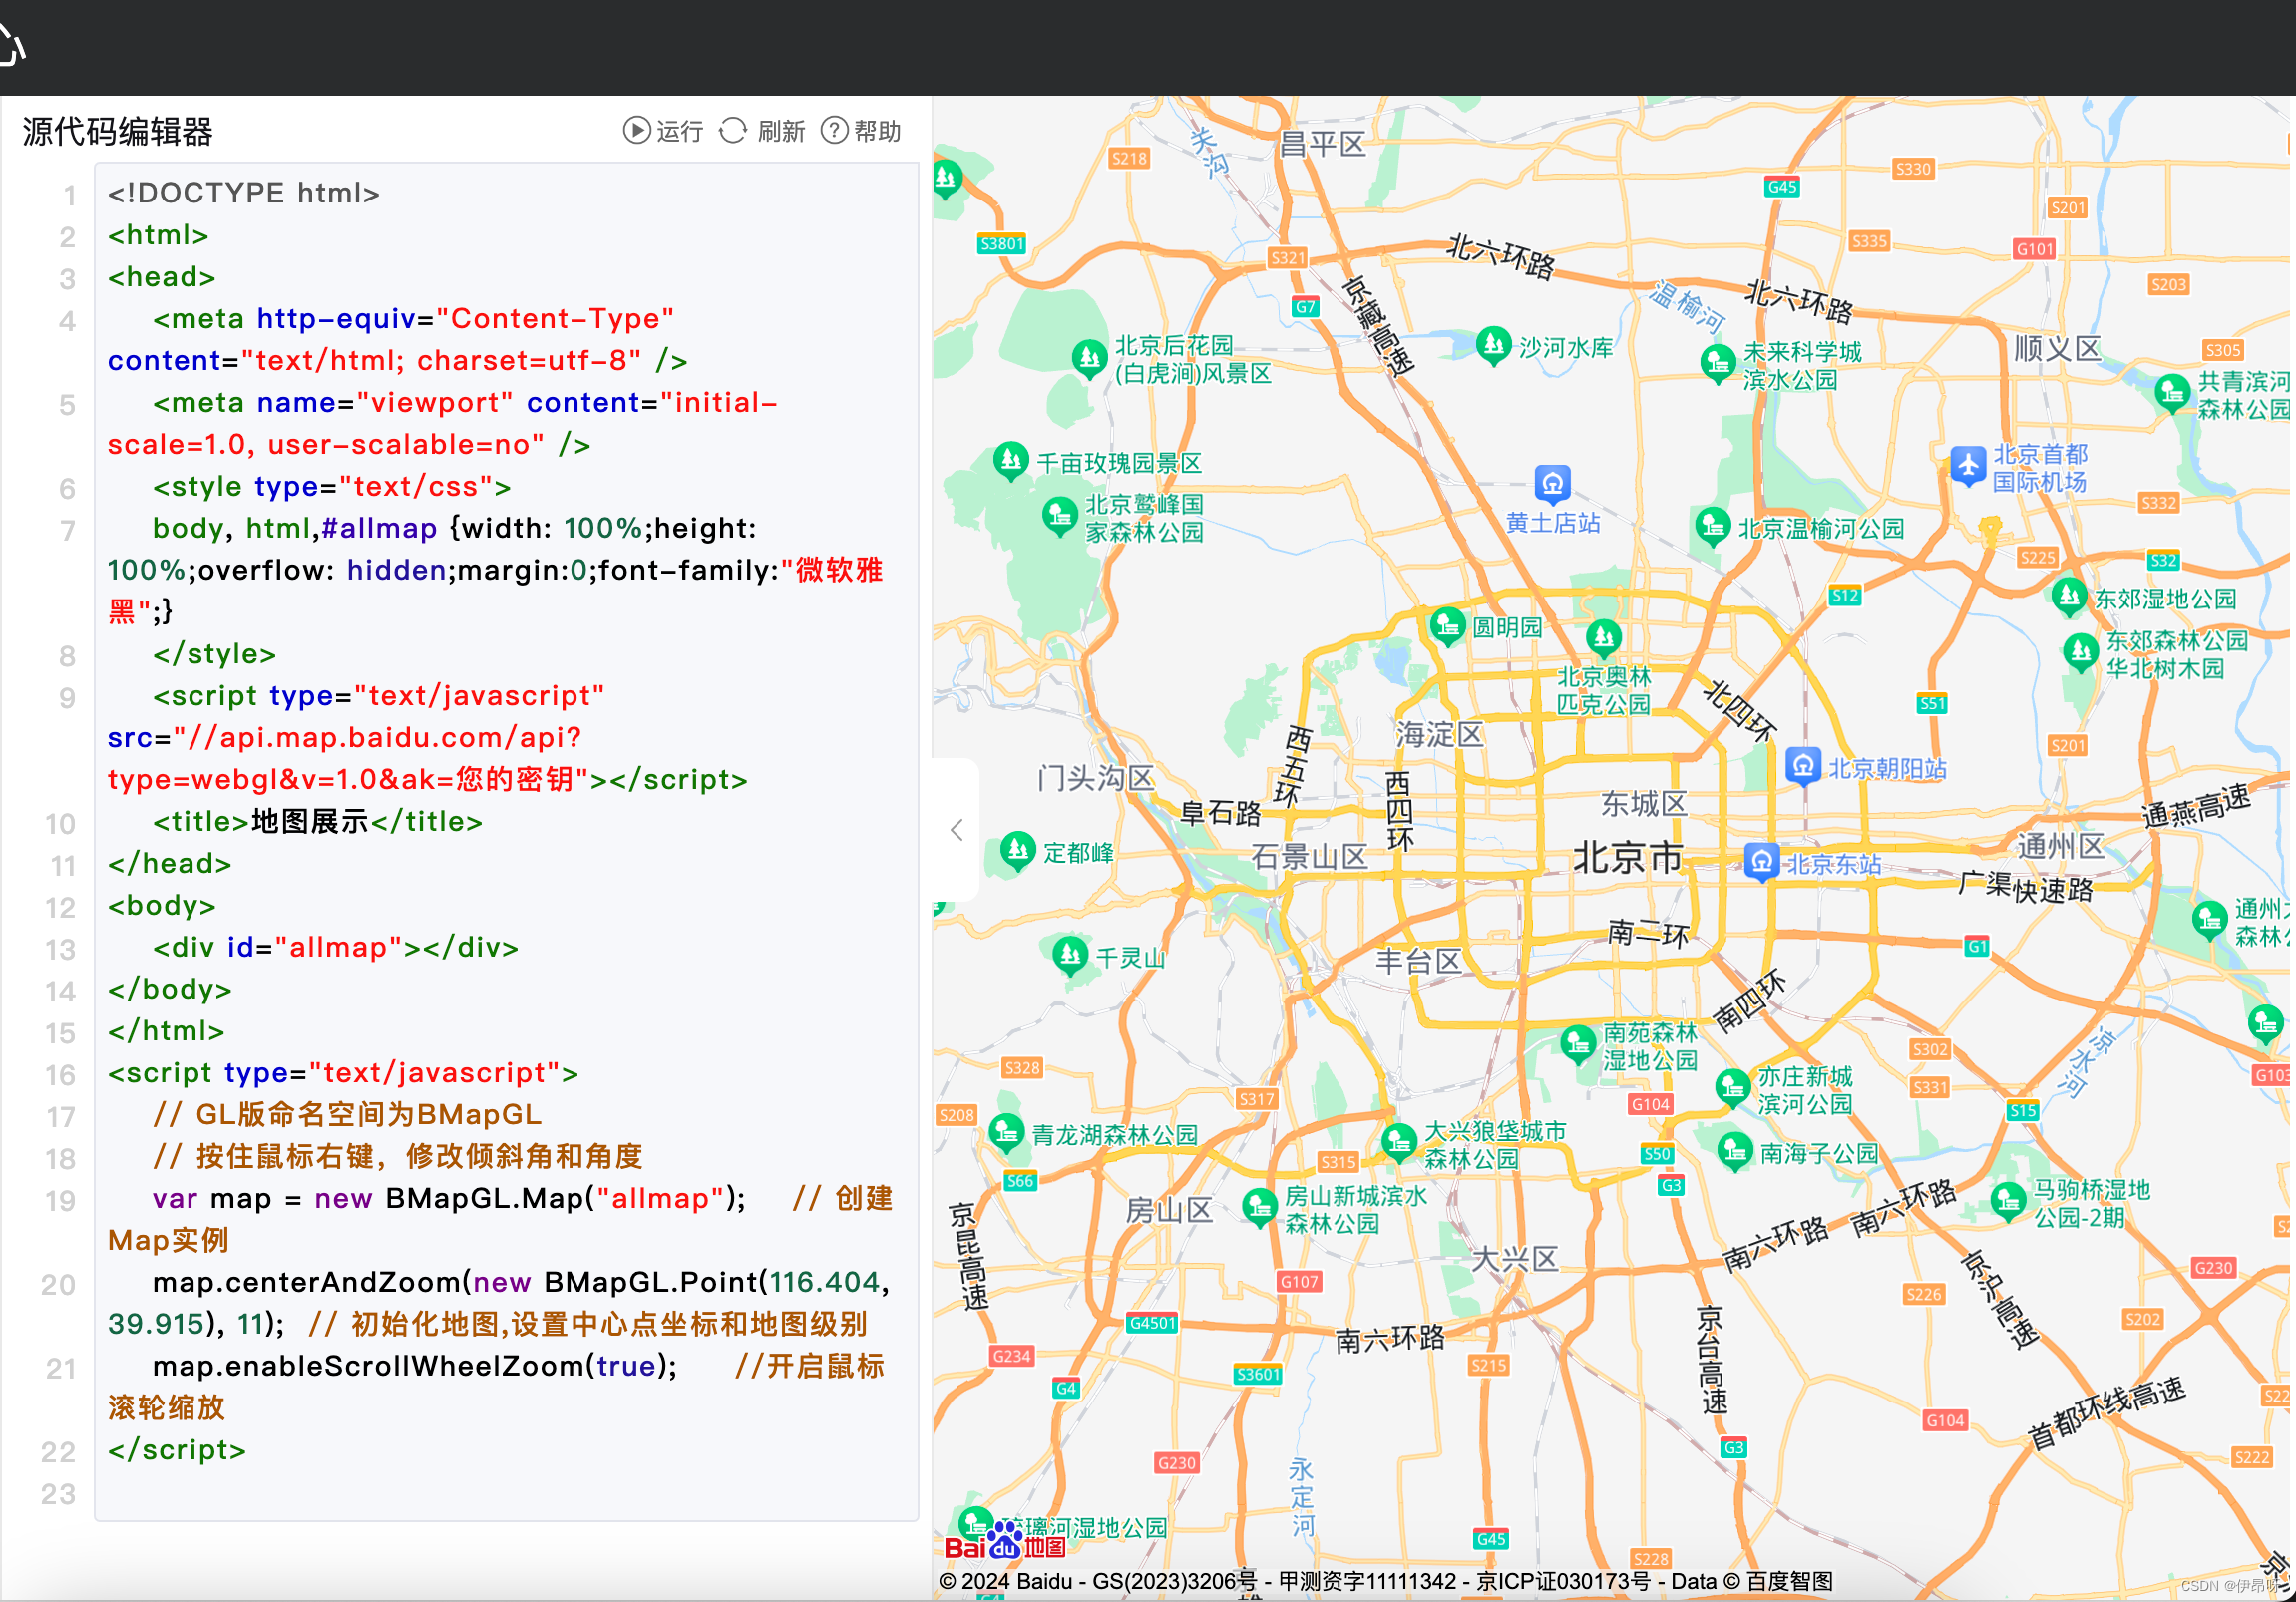Click the 石景山区 district label
The width and height of the screenshot is (2296, 1602).
[x=1309, y=857]
